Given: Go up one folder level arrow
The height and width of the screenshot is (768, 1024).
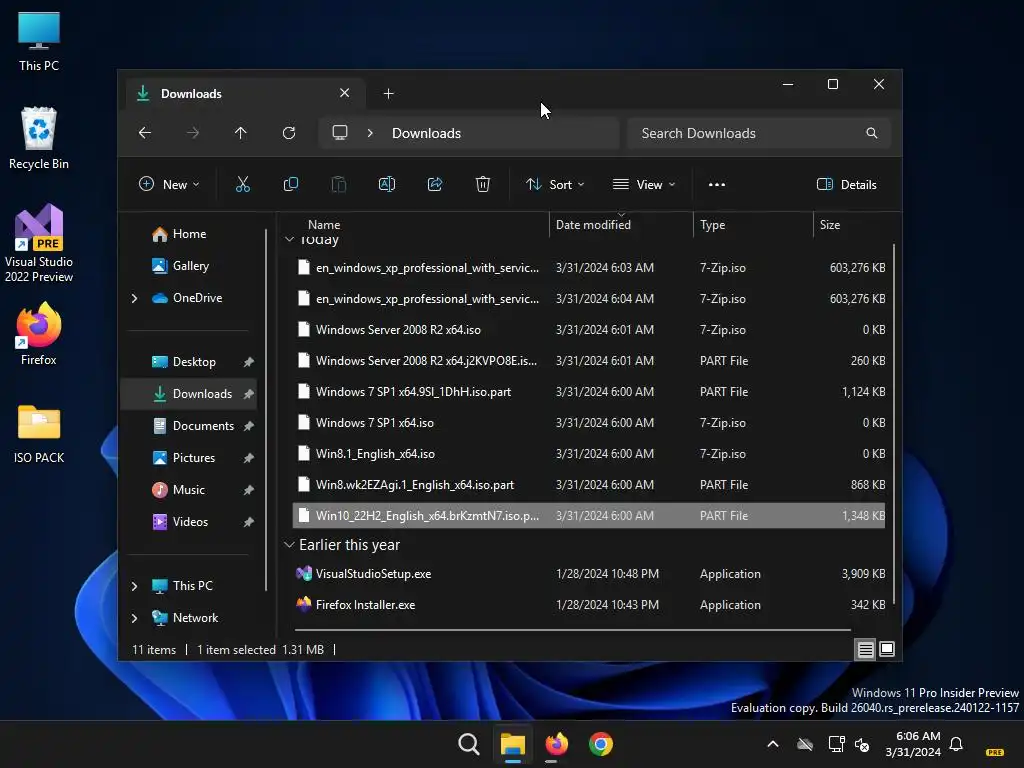Looking at the screenshot, I should (x=240, y=133).
